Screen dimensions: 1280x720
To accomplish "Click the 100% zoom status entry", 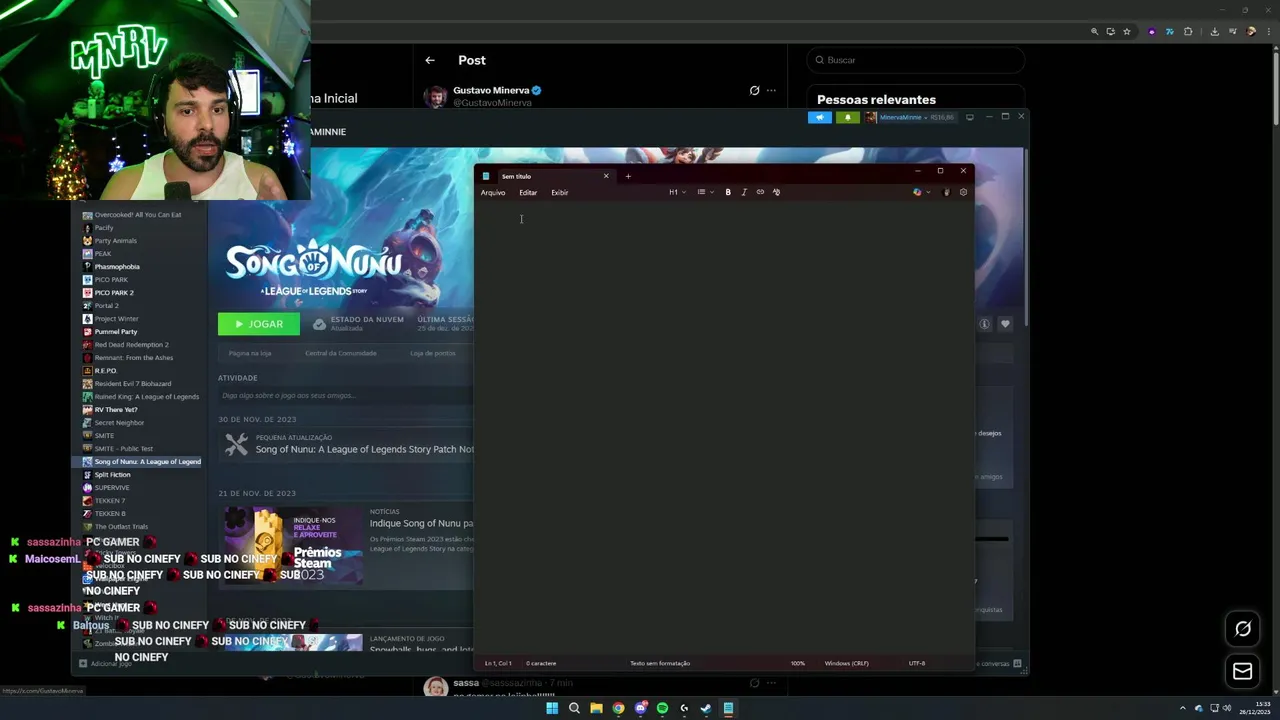I will pos(798,663).
